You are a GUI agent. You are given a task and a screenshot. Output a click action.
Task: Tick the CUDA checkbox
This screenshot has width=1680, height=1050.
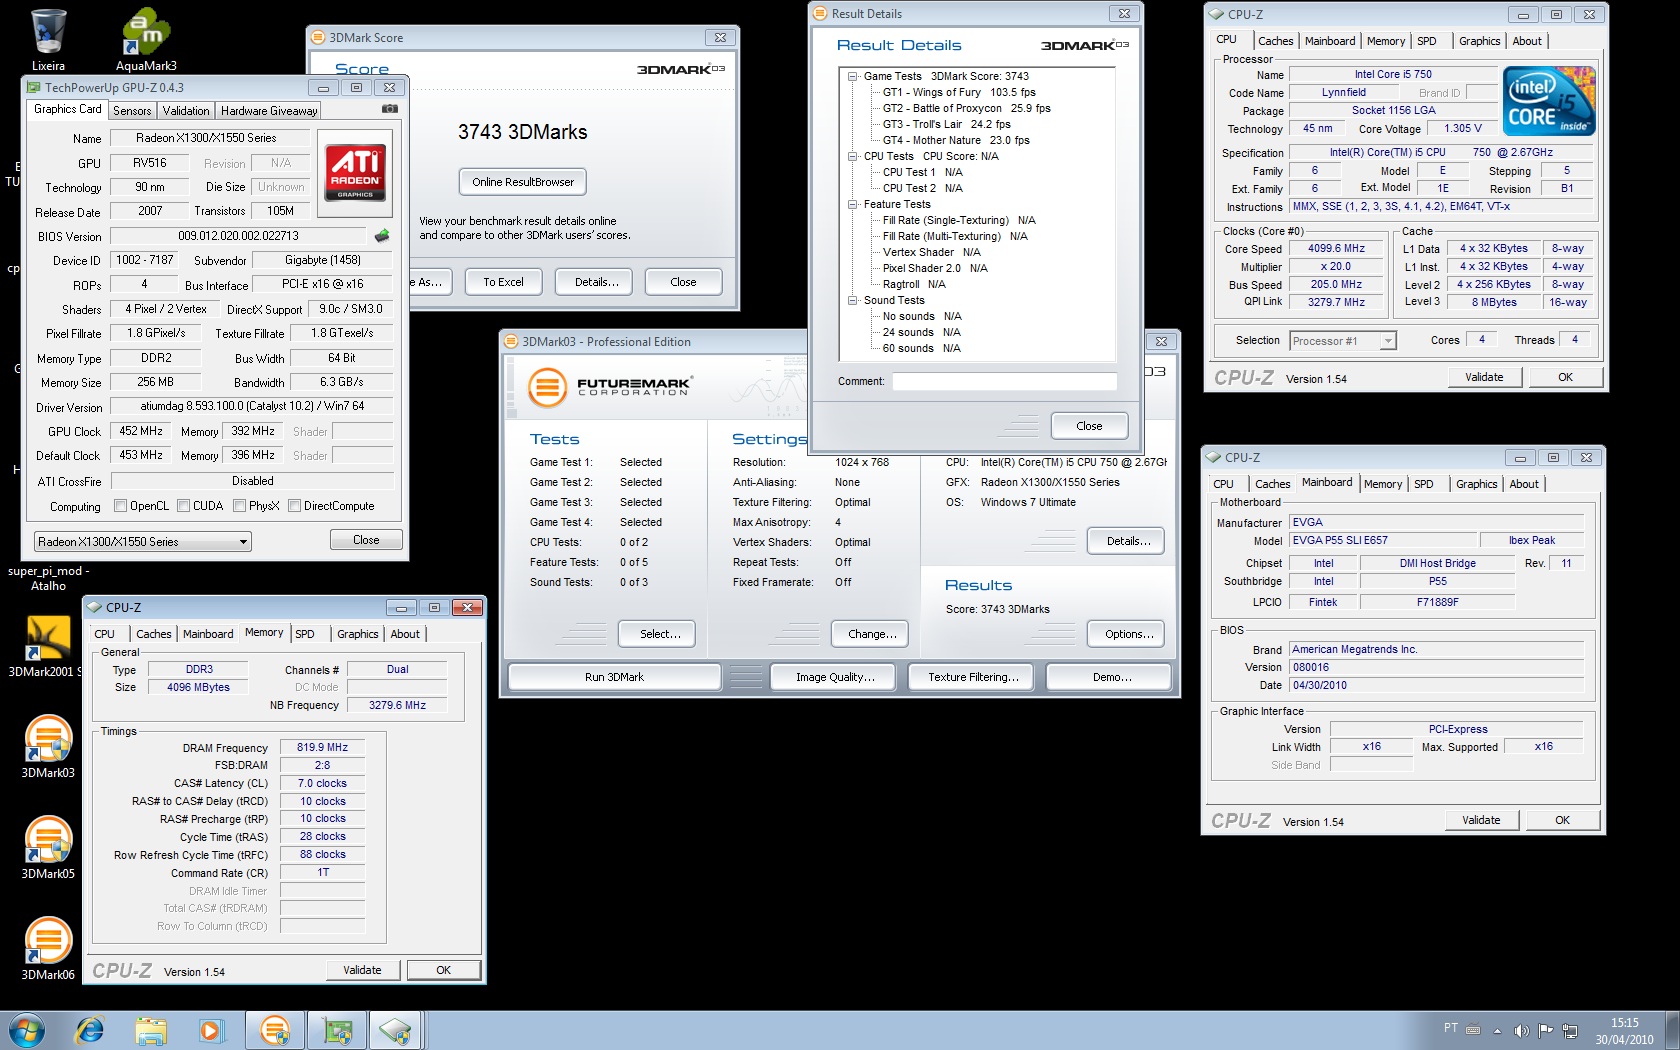coord(184,506)
